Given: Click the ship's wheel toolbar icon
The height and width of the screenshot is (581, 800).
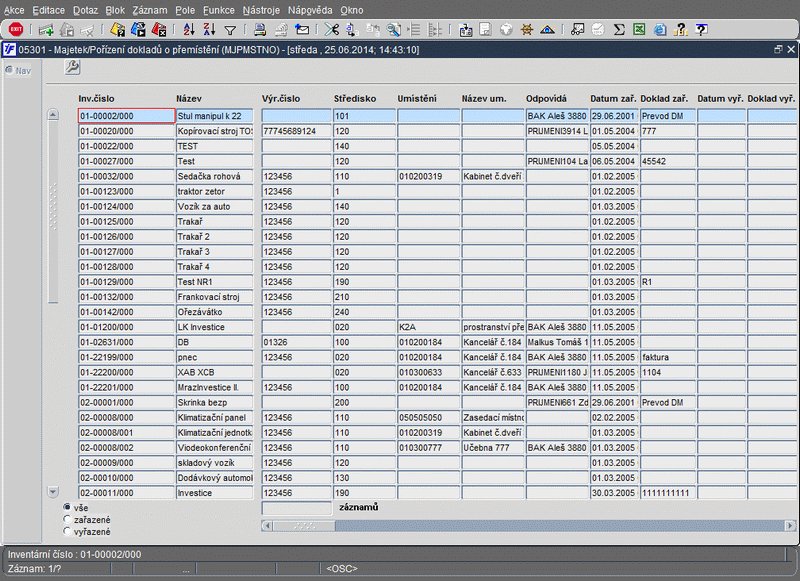Looking at the screenshot, I should pyautogui.click(x=527, y=29).
